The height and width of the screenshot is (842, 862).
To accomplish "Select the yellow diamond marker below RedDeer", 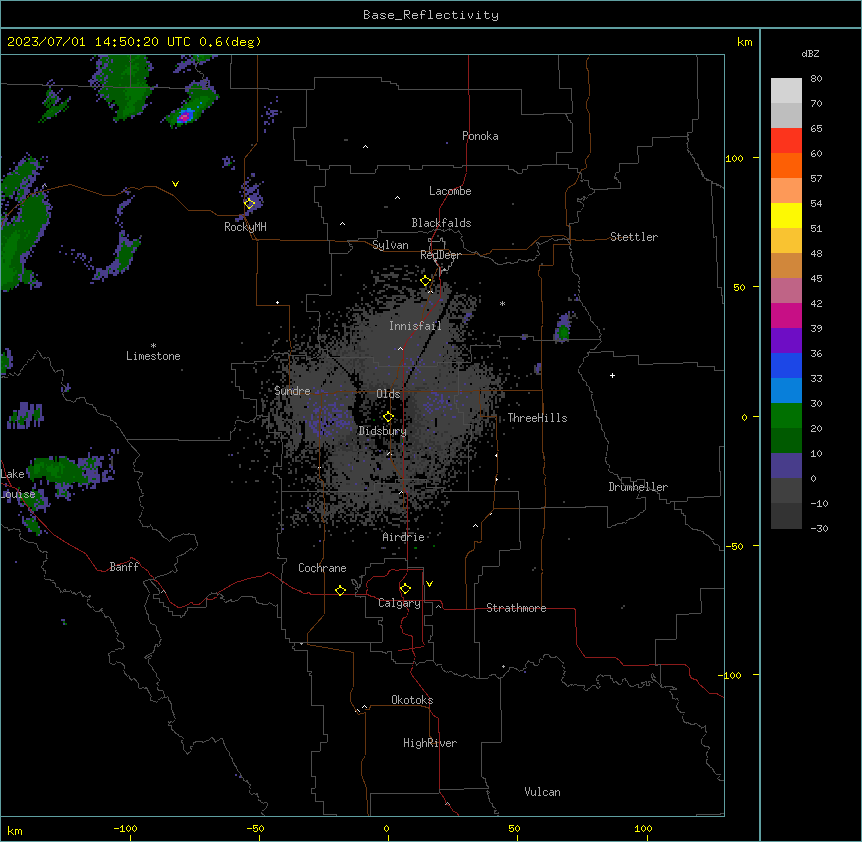I will point(426,281).
